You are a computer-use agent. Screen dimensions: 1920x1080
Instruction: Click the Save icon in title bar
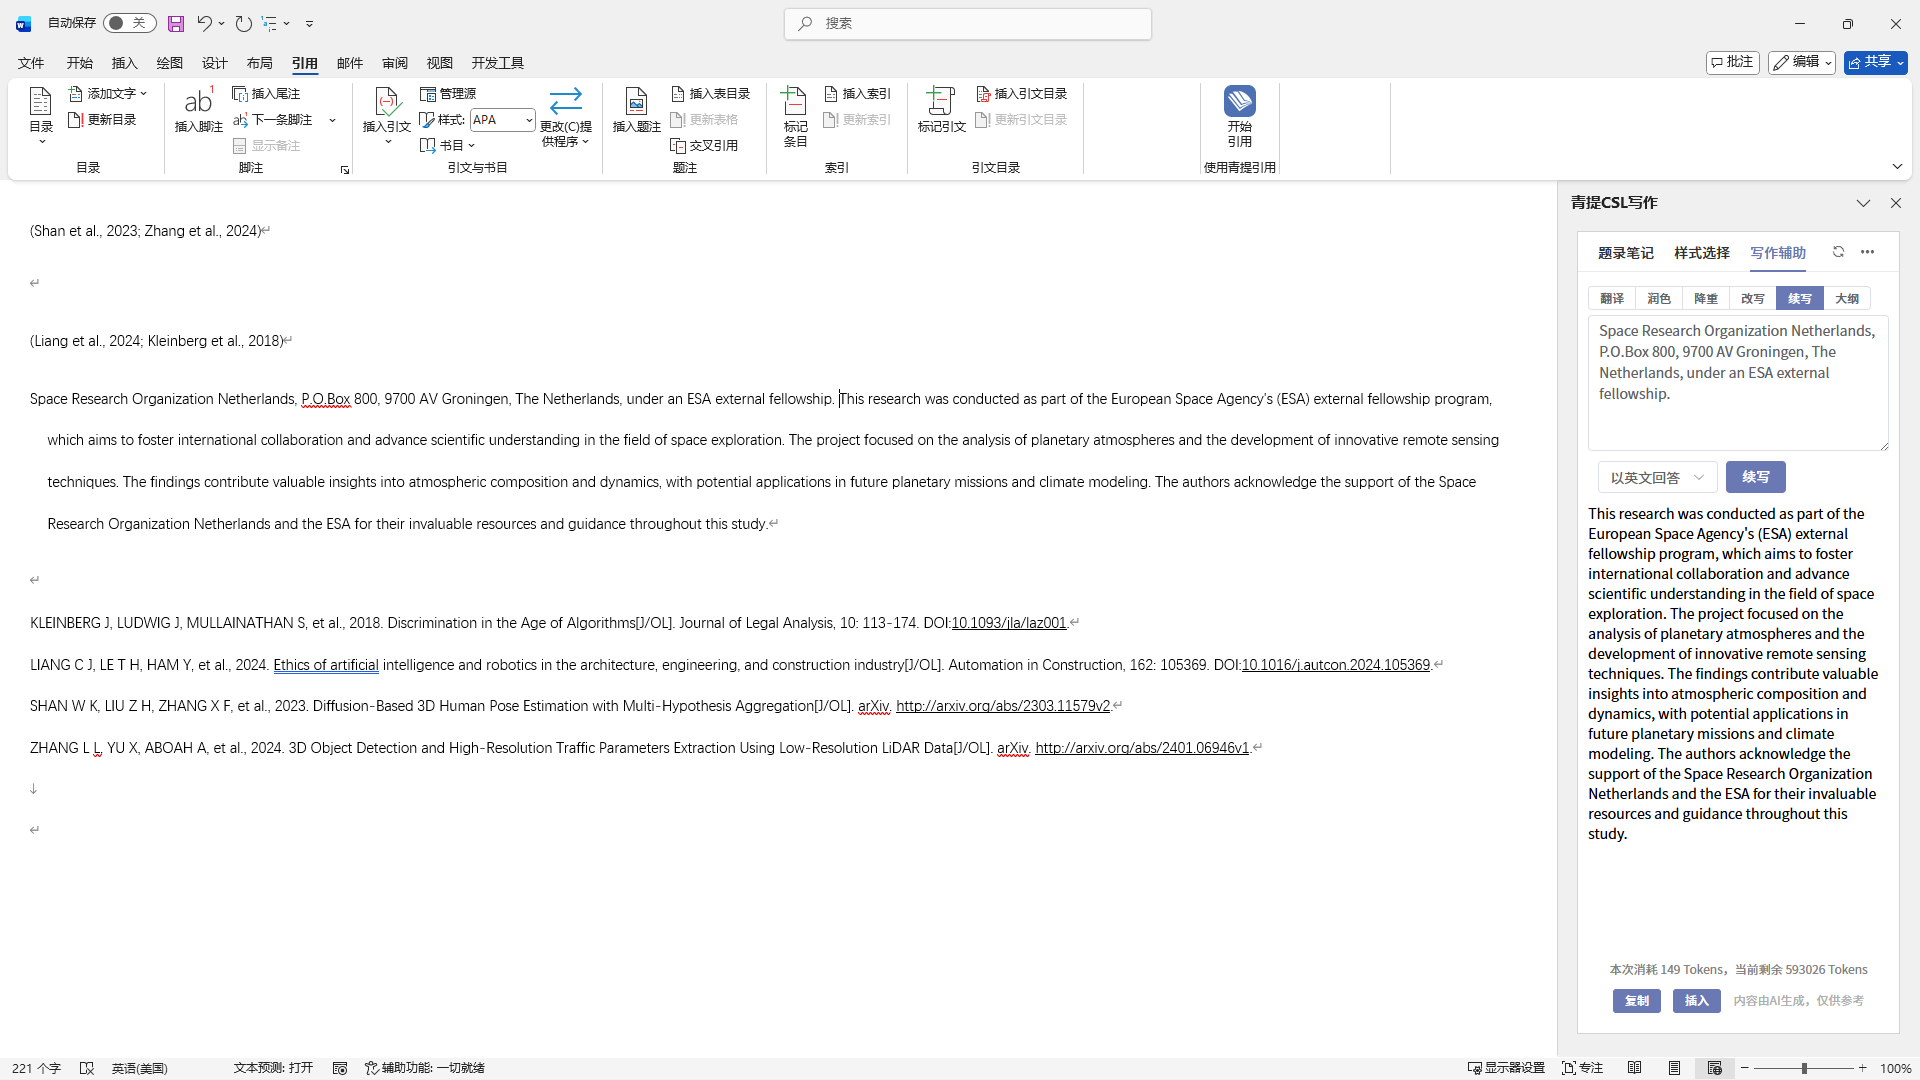tap(176, 23)
